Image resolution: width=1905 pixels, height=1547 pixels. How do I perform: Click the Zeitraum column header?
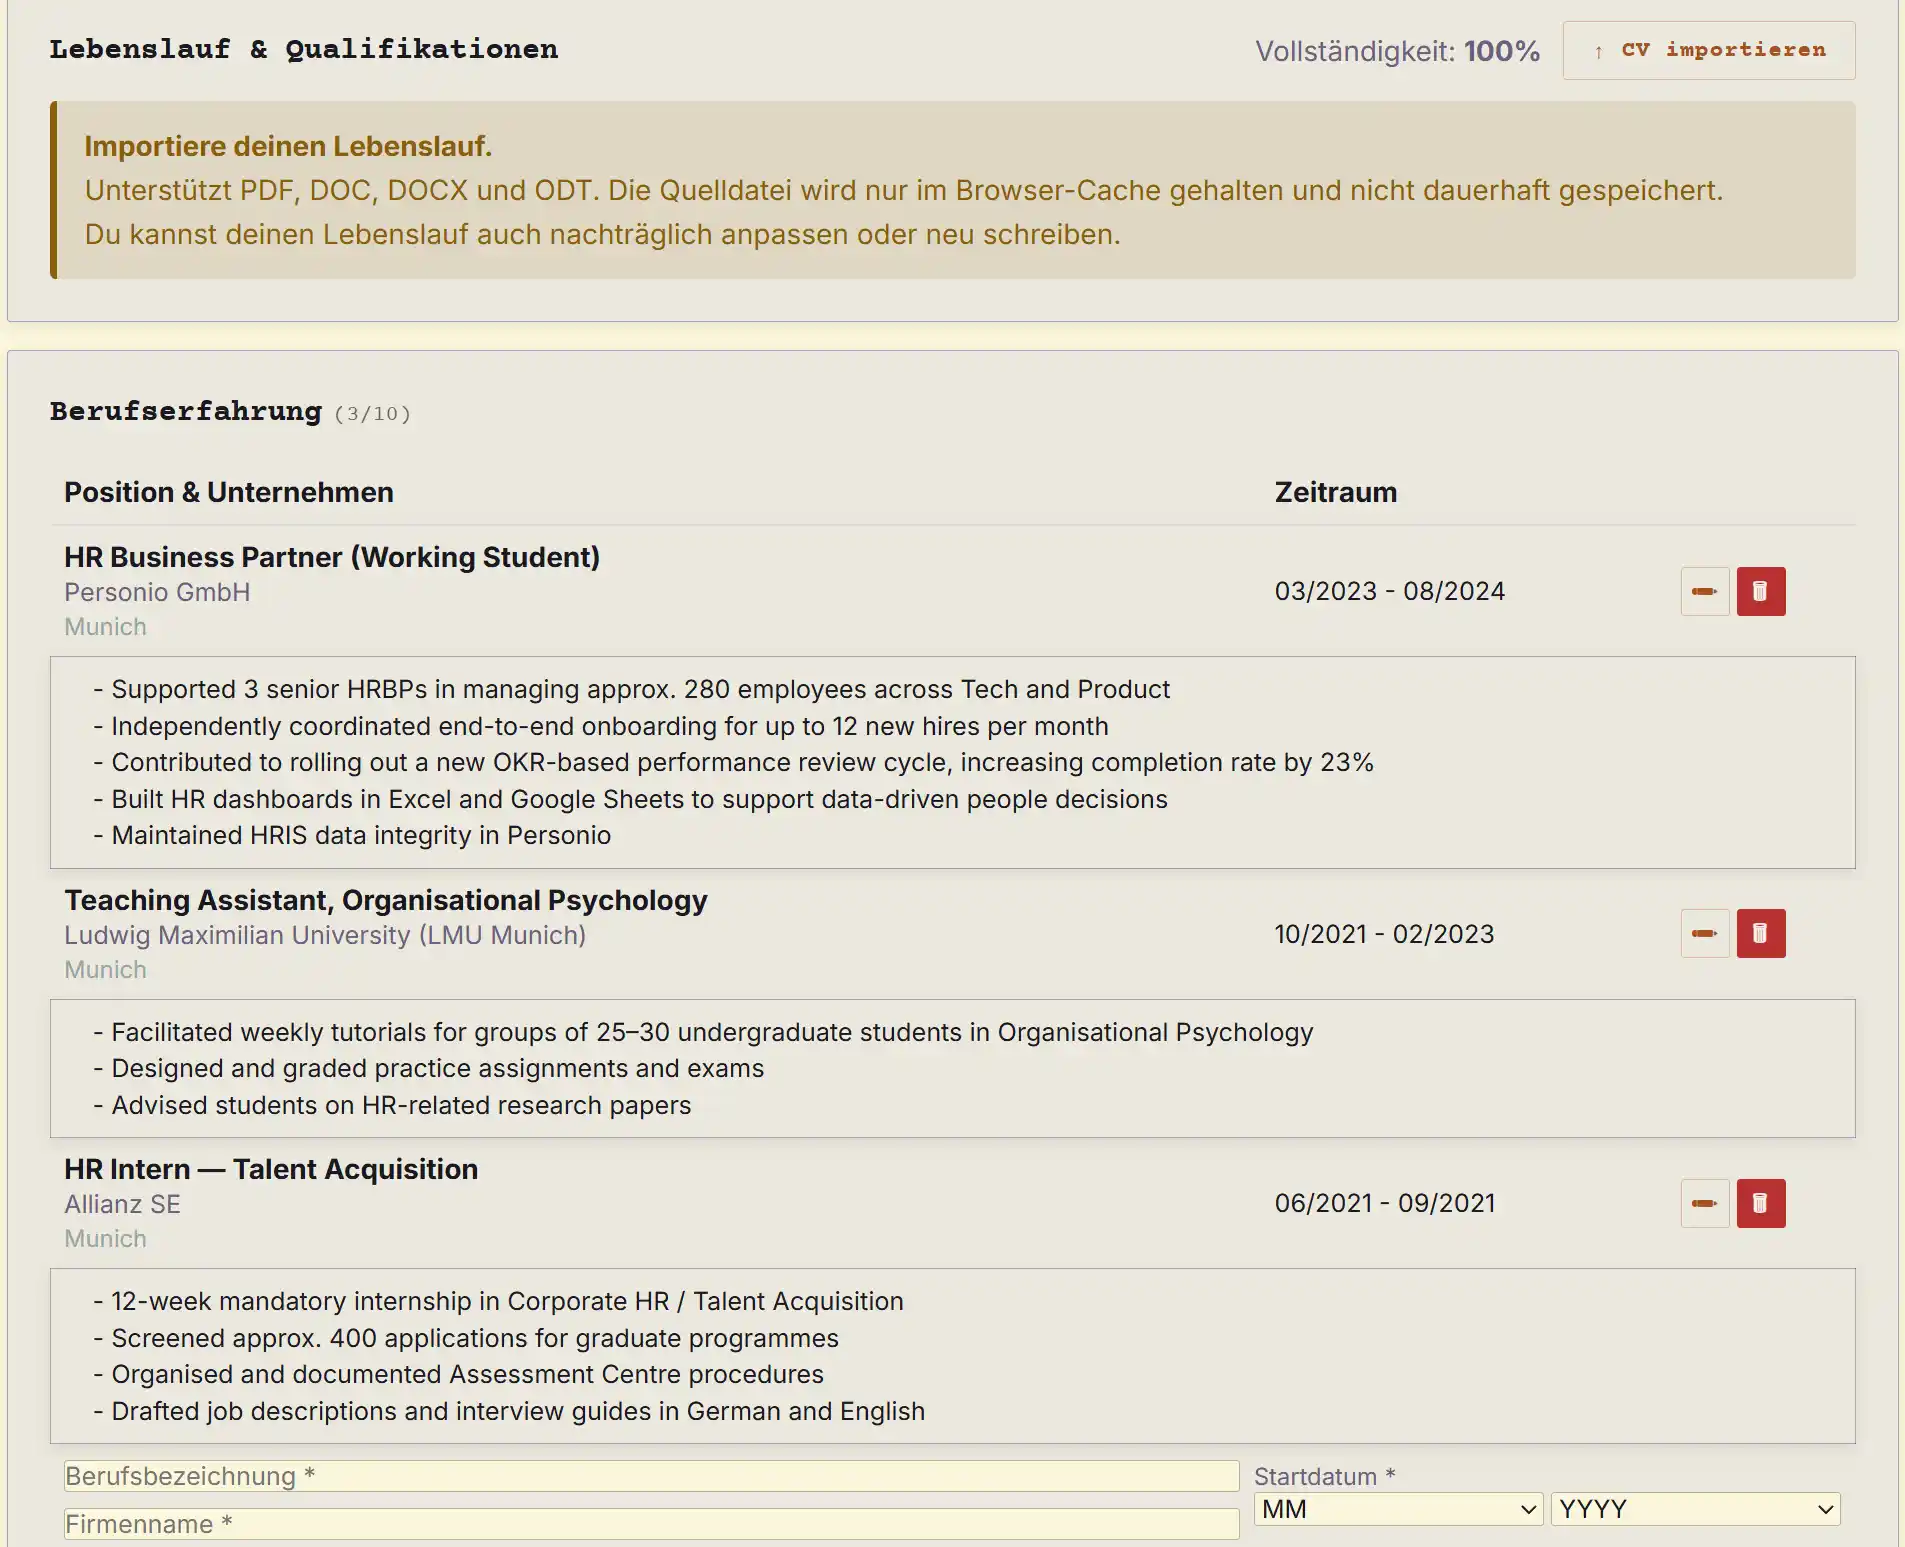(1335, 492)
